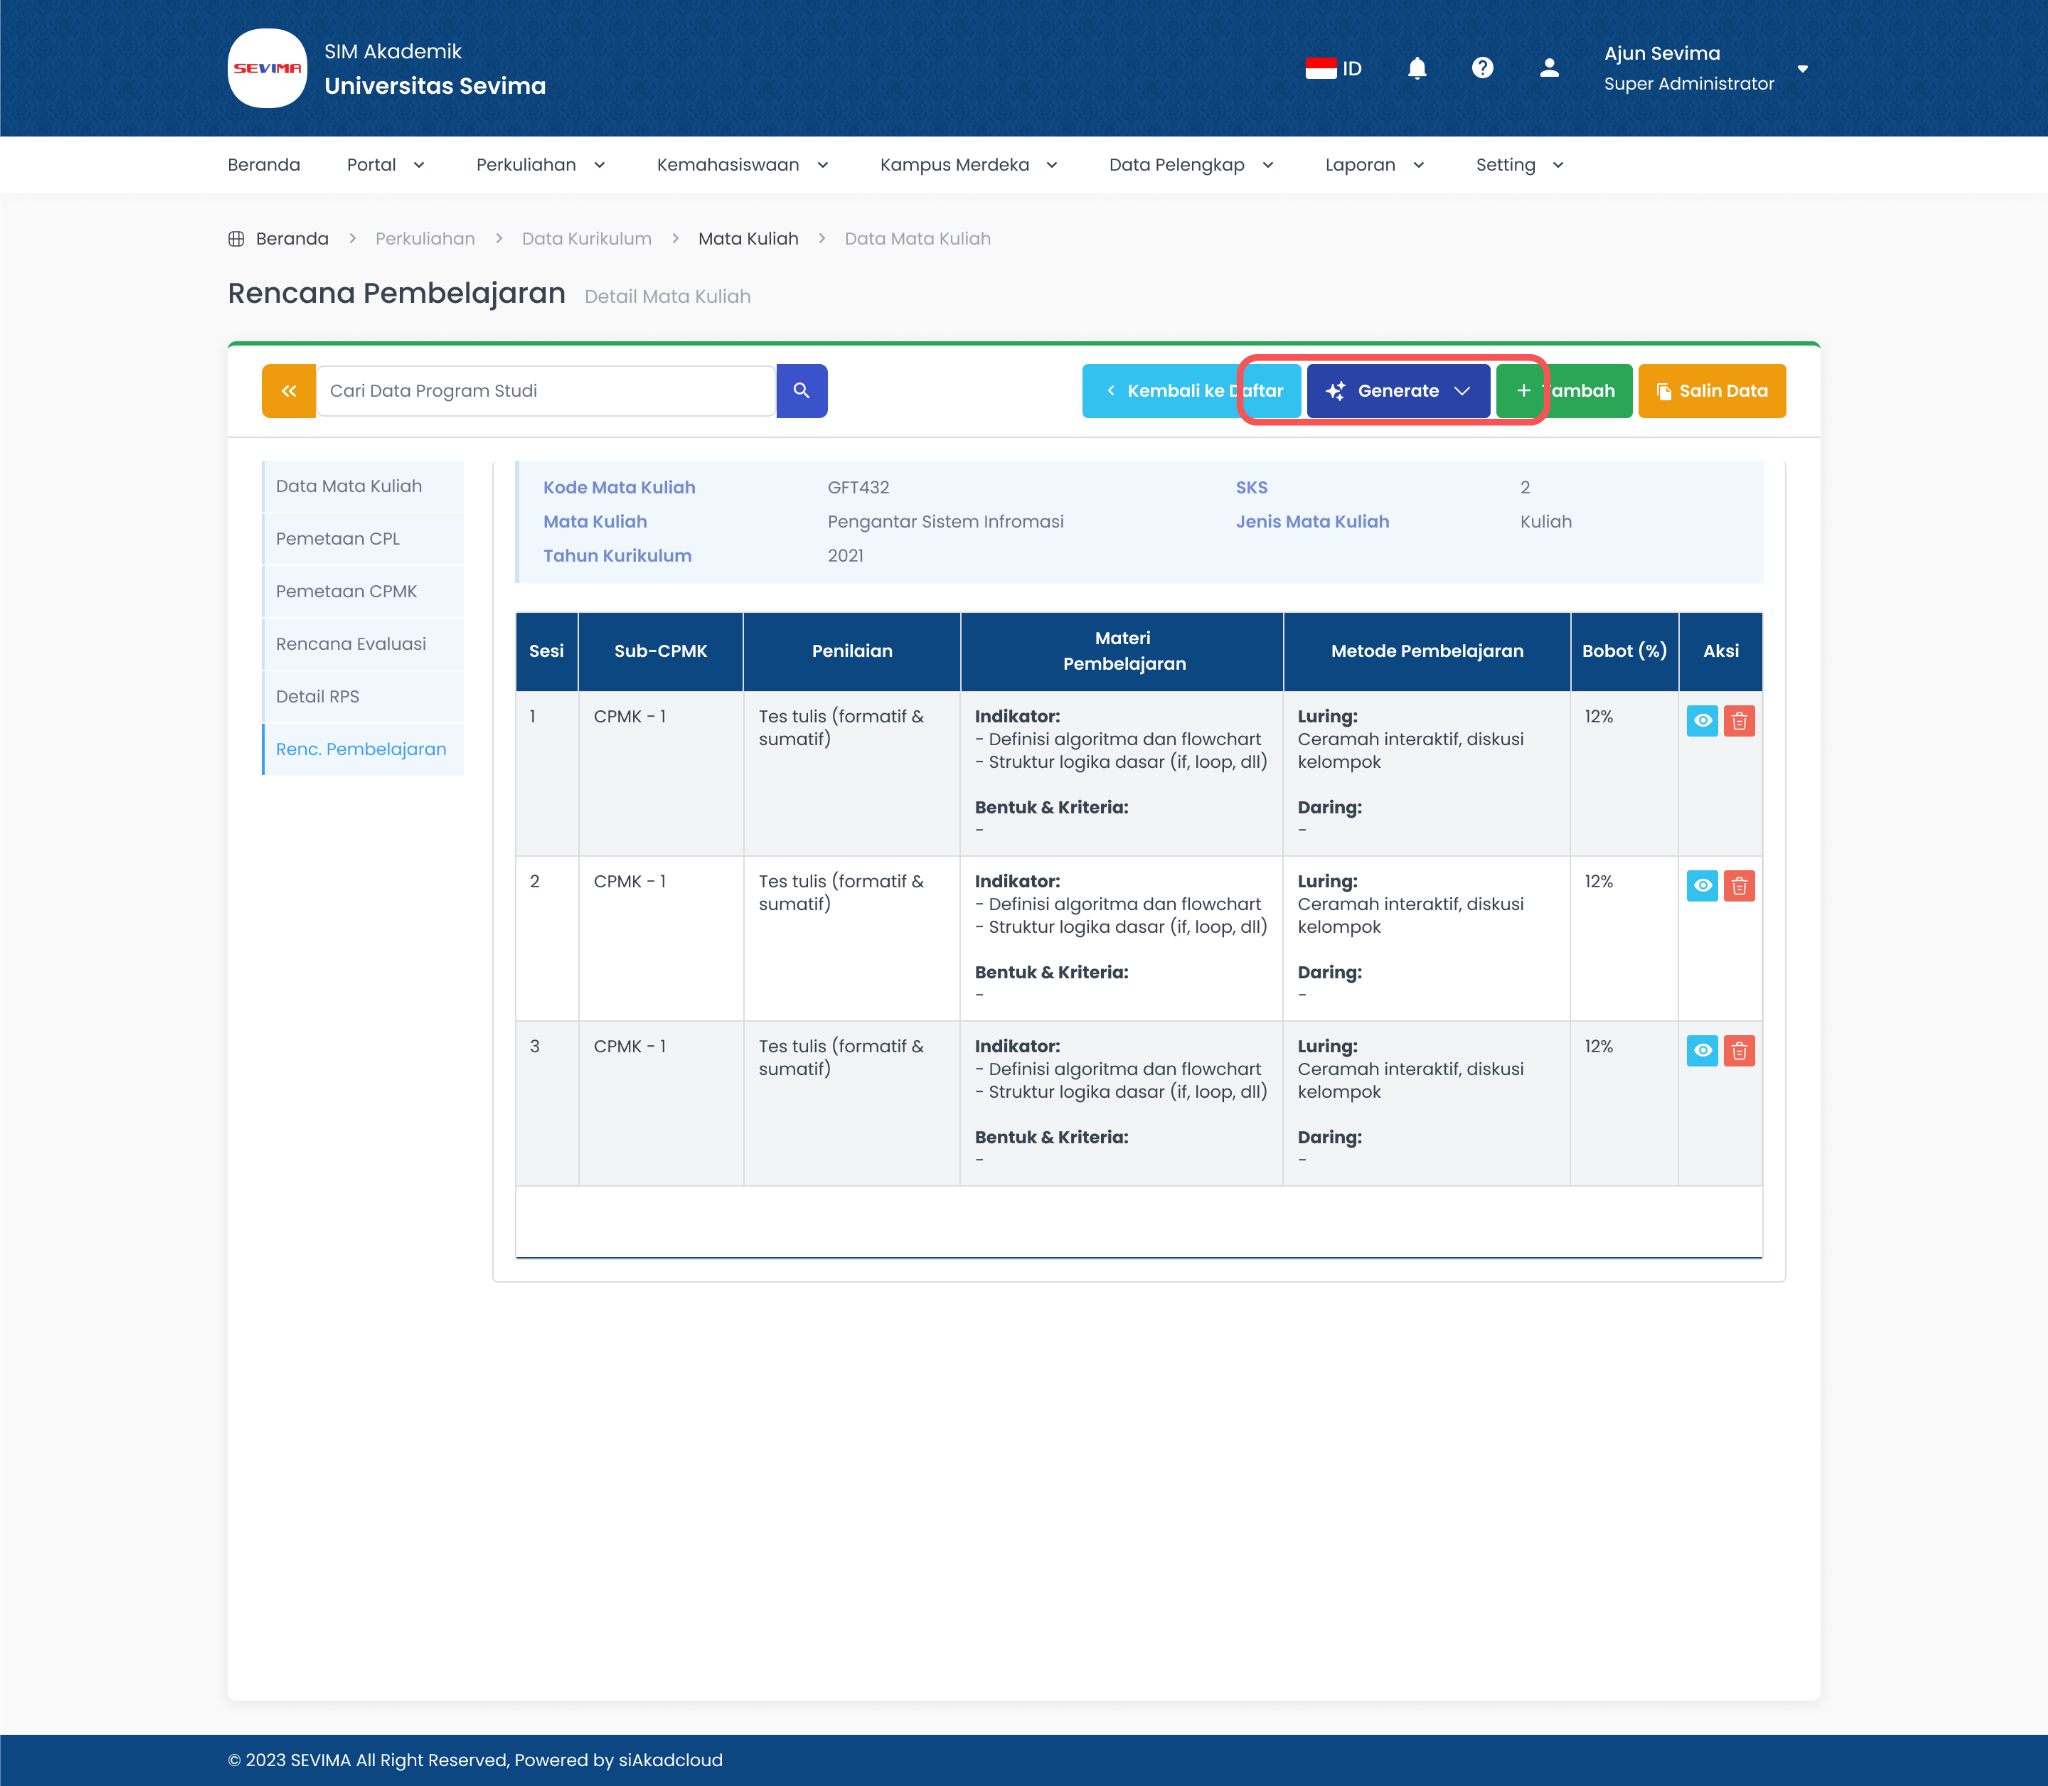Focus the Cari Data Program Studi field
The width and height of the screenshot is (2048, 1786).
(x=545, y=391)
